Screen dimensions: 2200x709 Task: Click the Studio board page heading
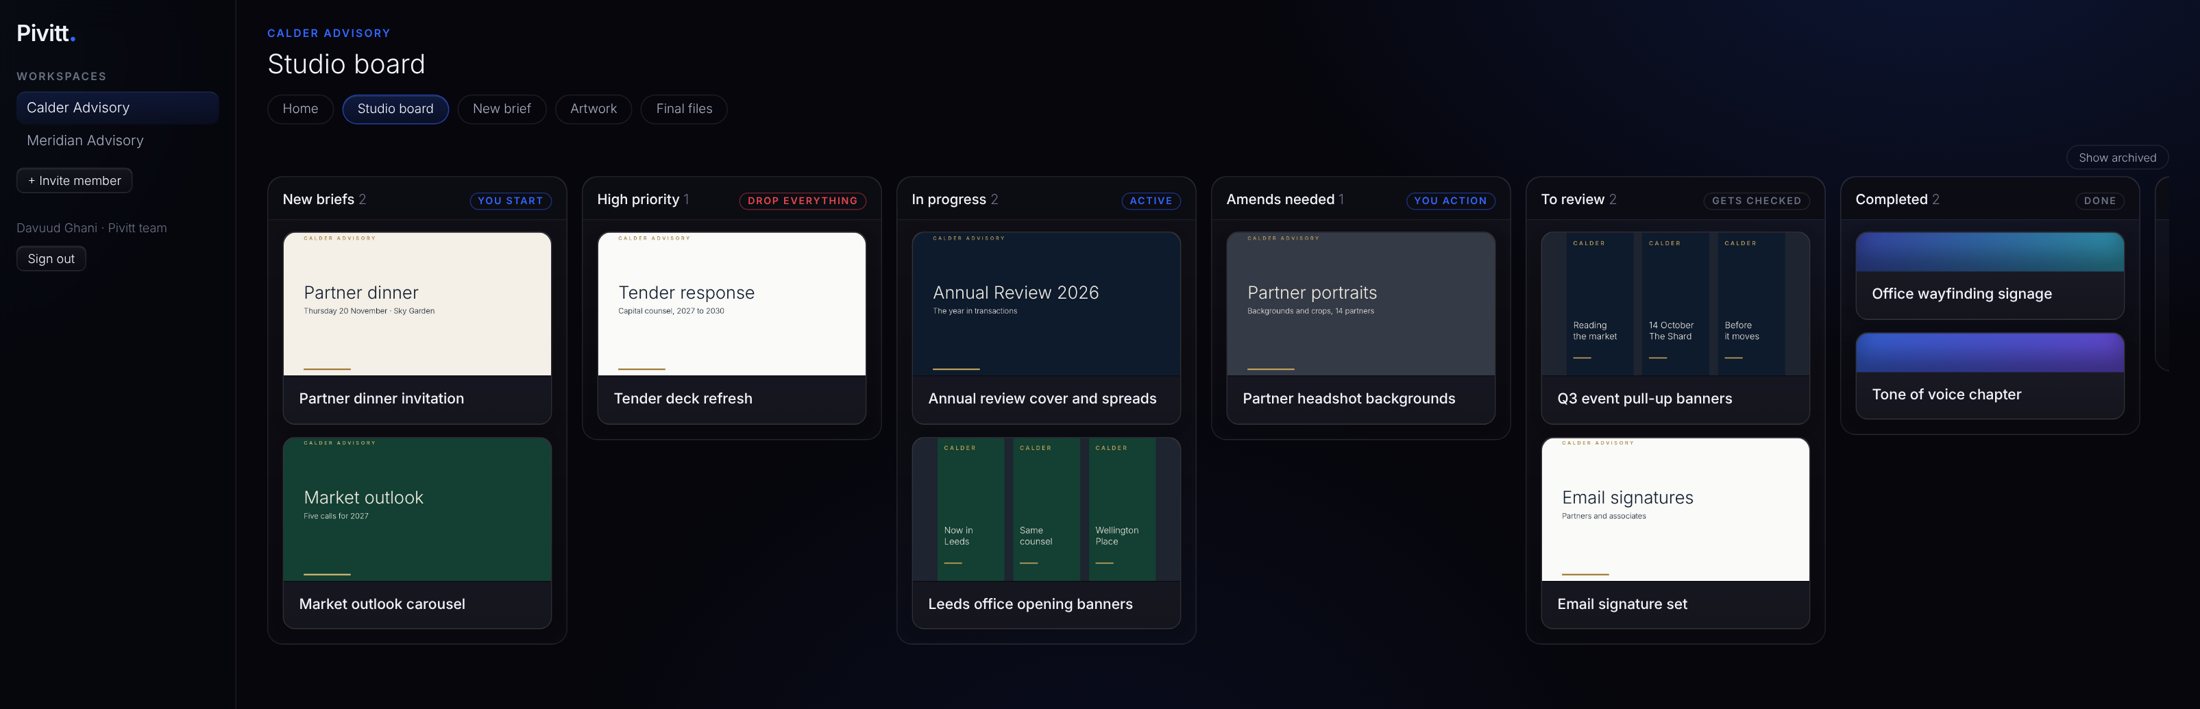coord(346,64)
